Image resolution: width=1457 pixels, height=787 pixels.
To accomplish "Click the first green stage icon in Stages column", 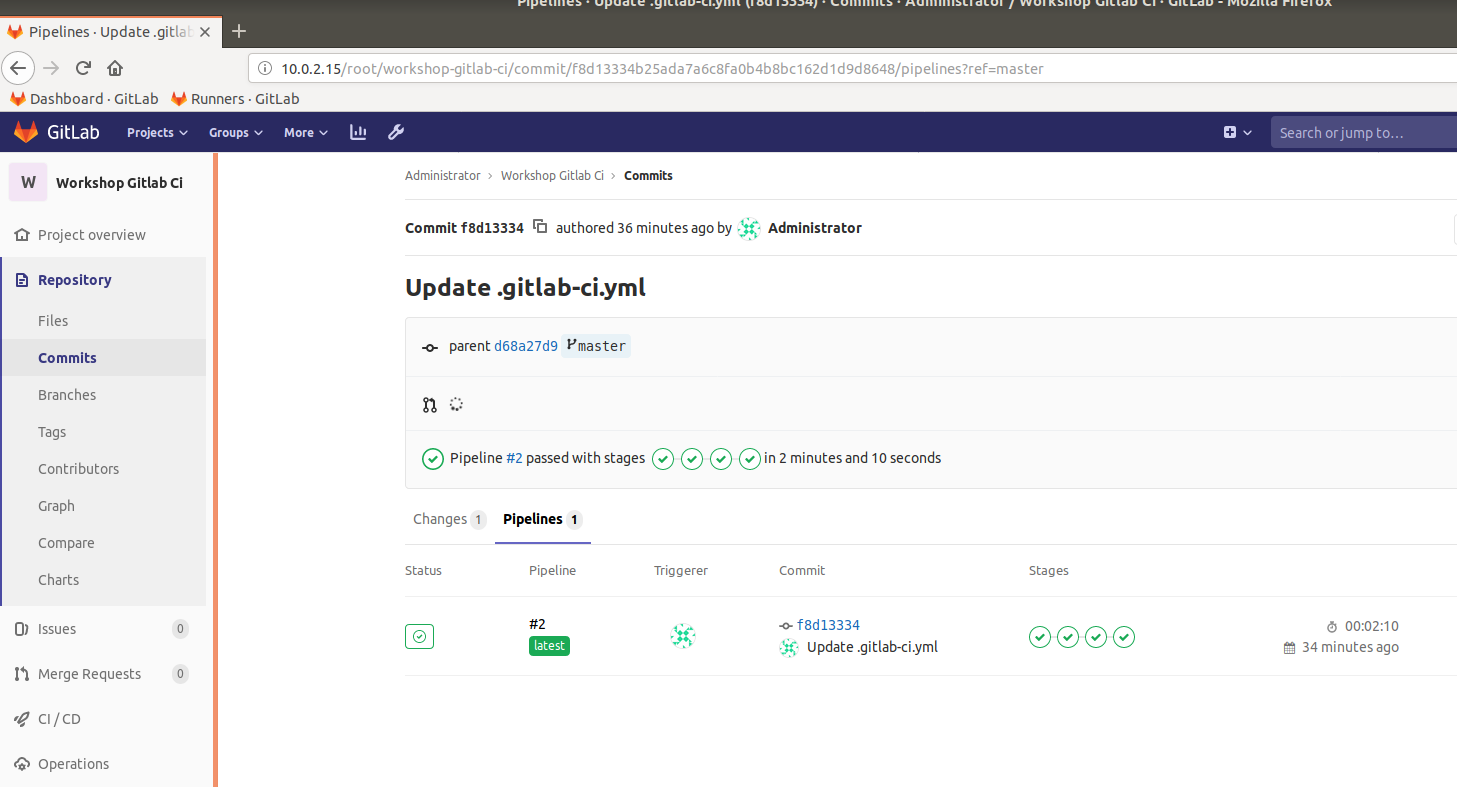I will tap(1040, 636).
